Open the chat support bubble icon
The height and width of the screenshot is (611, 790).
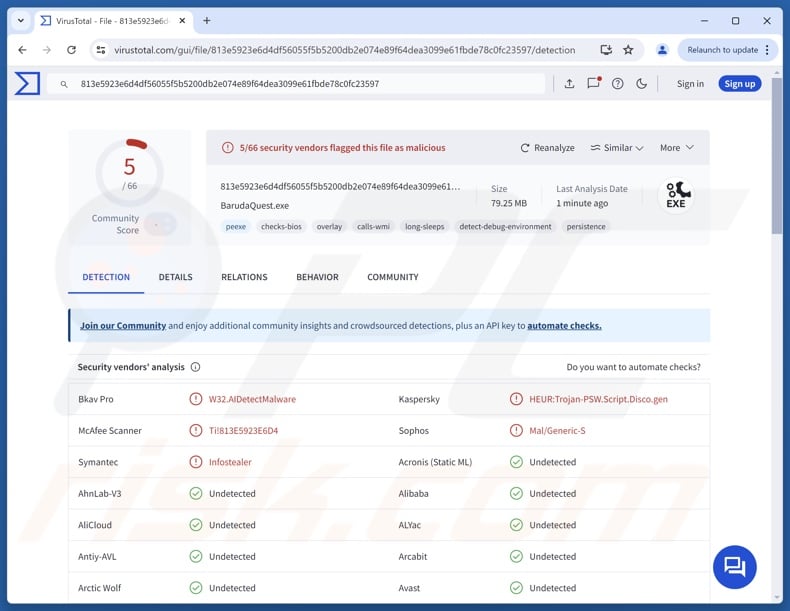click(x=735, y=567)
